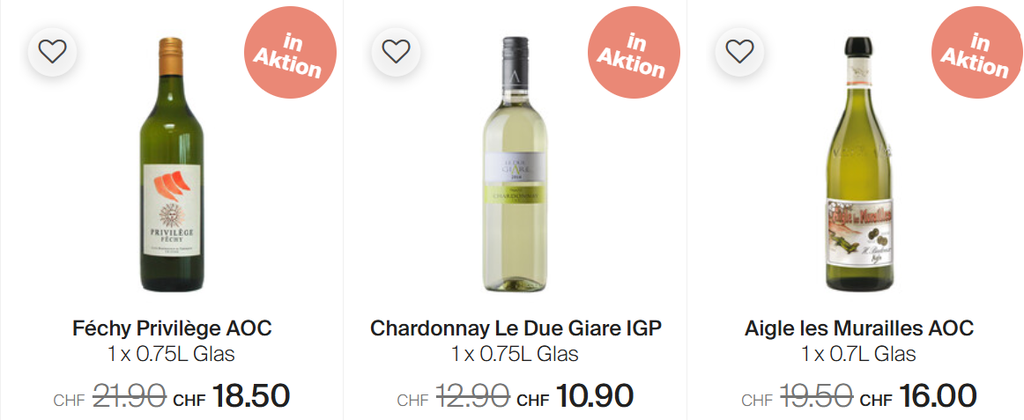Click 'in Aktion' badge on Chardonnay product
1024x420 pixels.
pyautogui.click(x=633, y=54)
